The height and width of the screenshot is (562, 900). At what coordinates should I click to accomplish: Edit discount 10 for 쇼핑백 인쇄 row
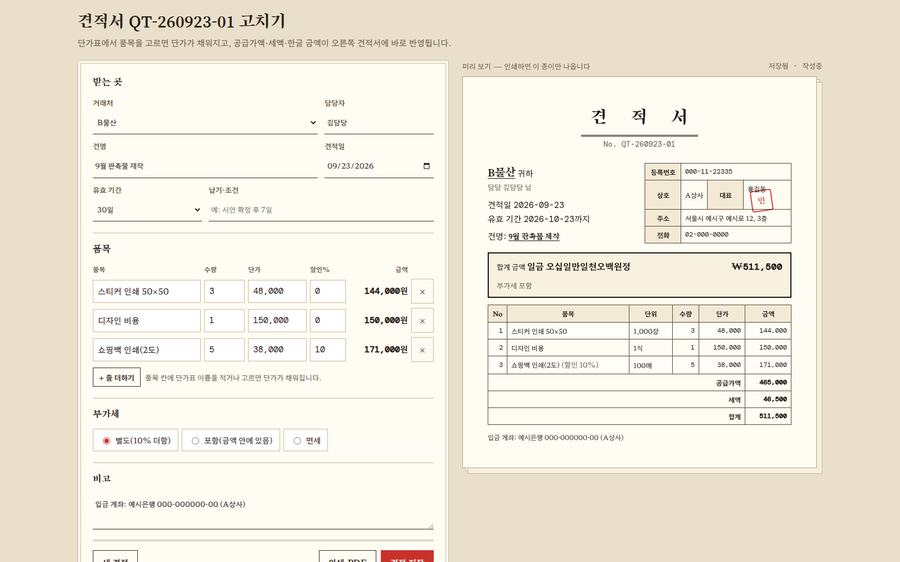click(328, 350)
